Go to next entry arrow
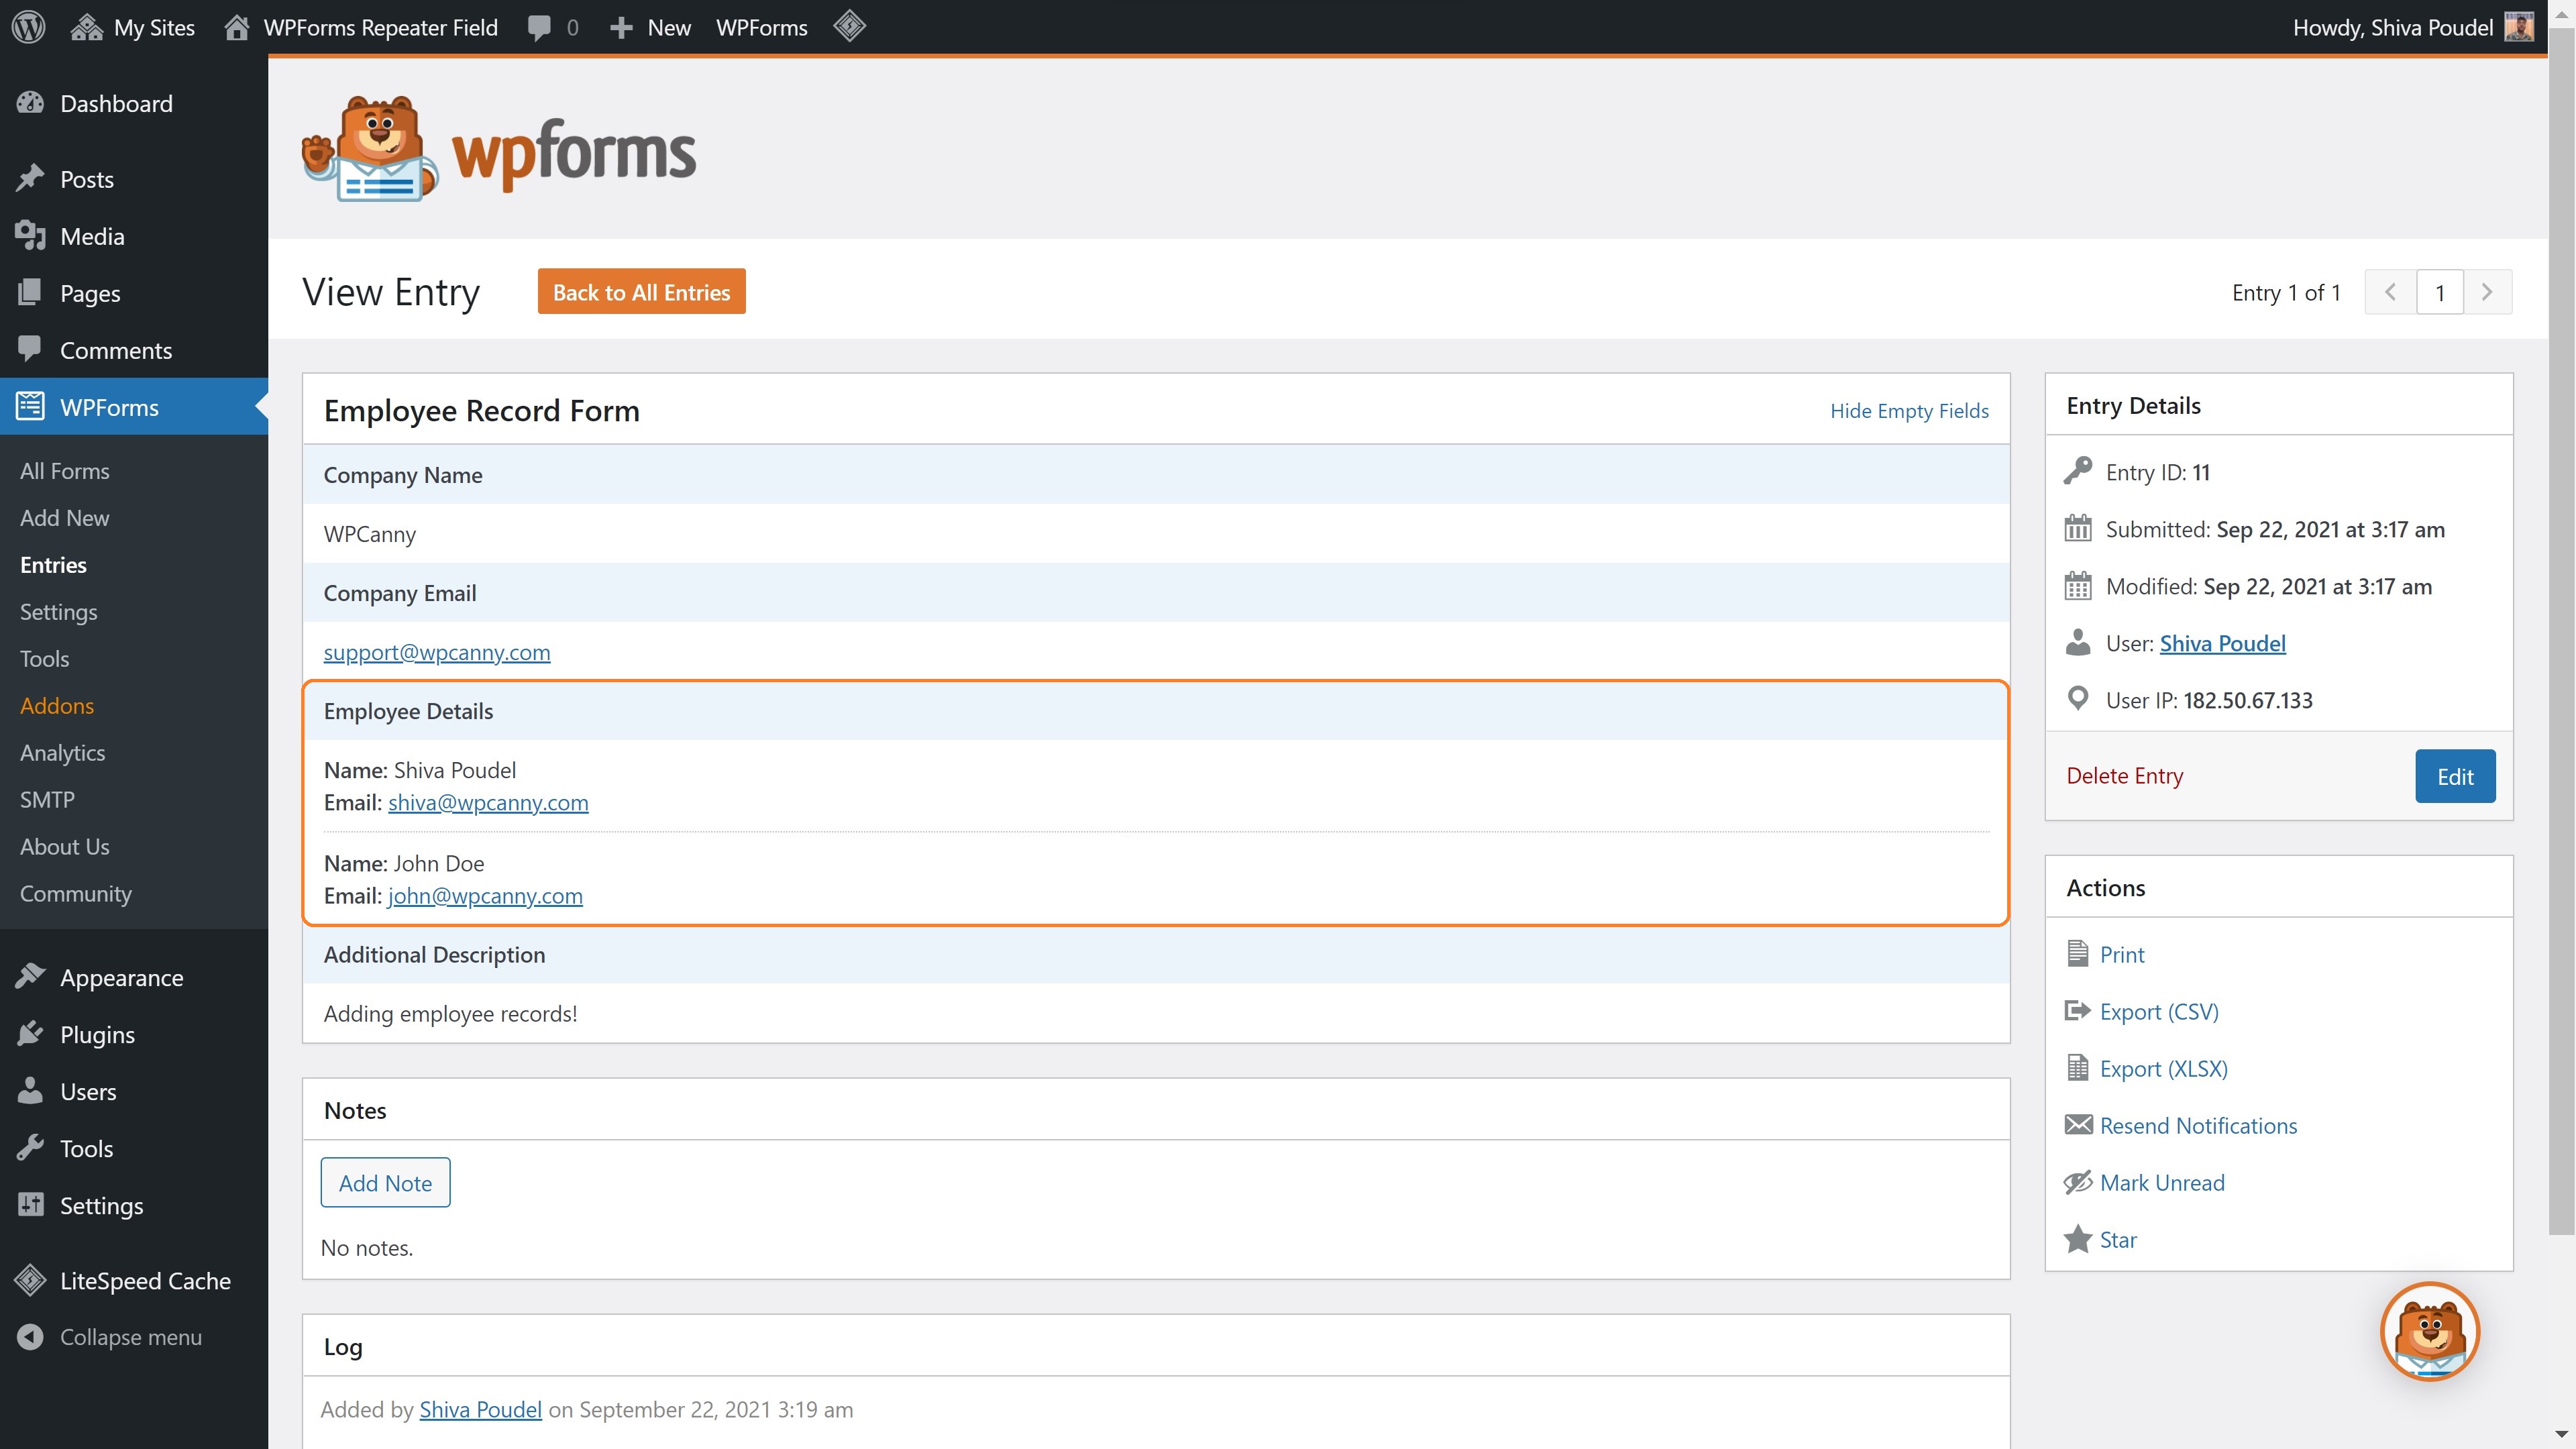 click(2486, 293)
